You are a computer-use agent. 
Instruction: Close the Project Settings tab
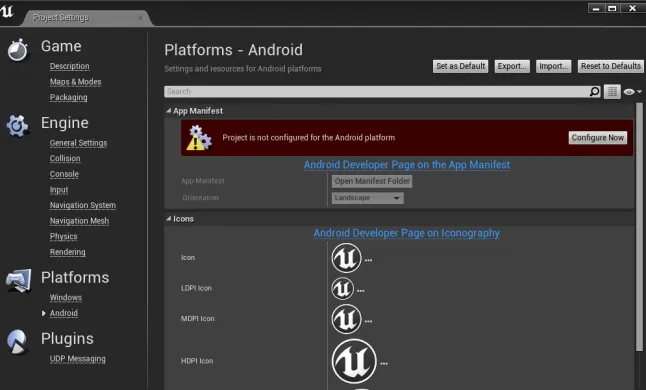[x=140, y=18]
